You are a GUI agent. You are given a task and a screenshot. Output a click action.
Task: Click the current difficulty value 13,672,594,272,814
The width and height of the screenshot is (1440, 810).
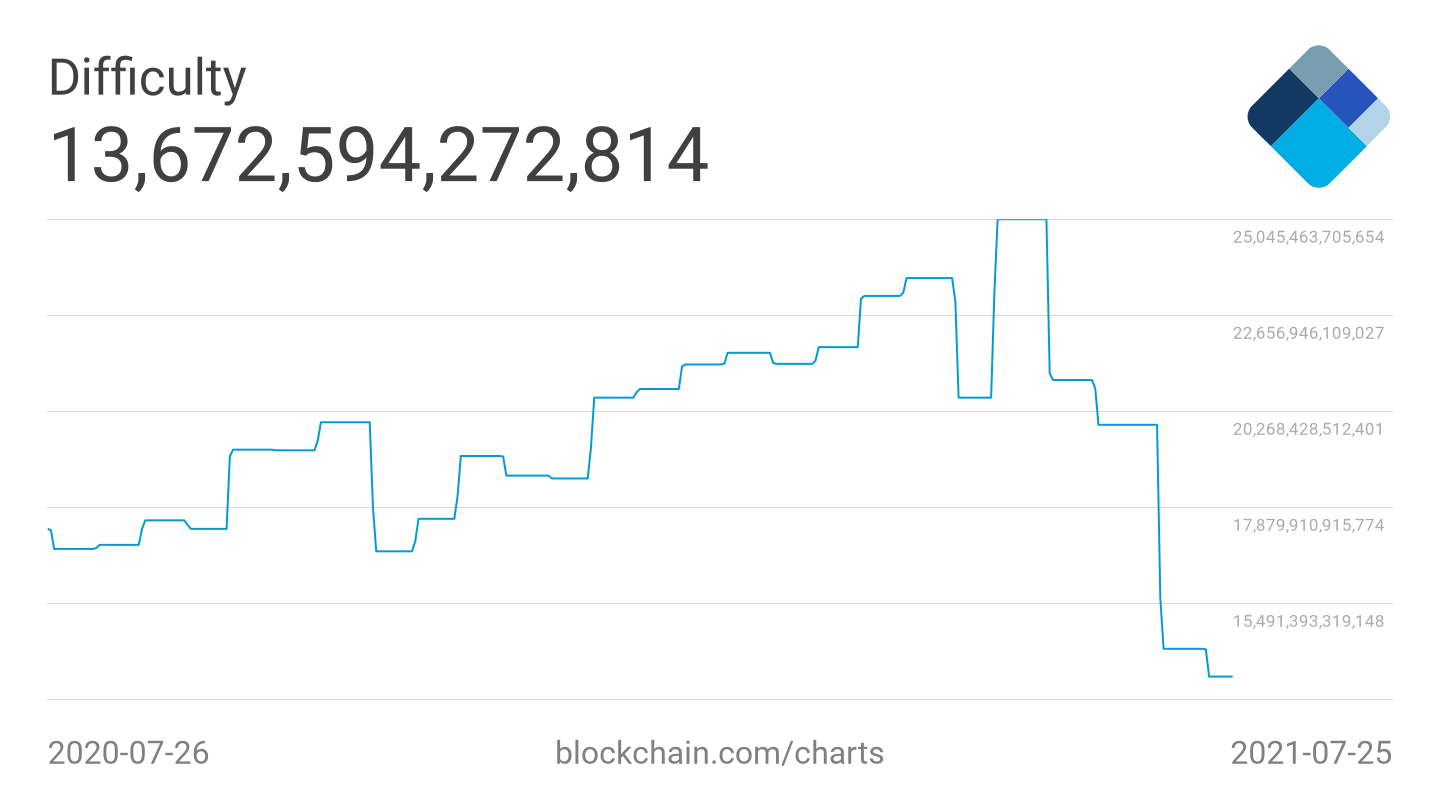coord(378,156)
